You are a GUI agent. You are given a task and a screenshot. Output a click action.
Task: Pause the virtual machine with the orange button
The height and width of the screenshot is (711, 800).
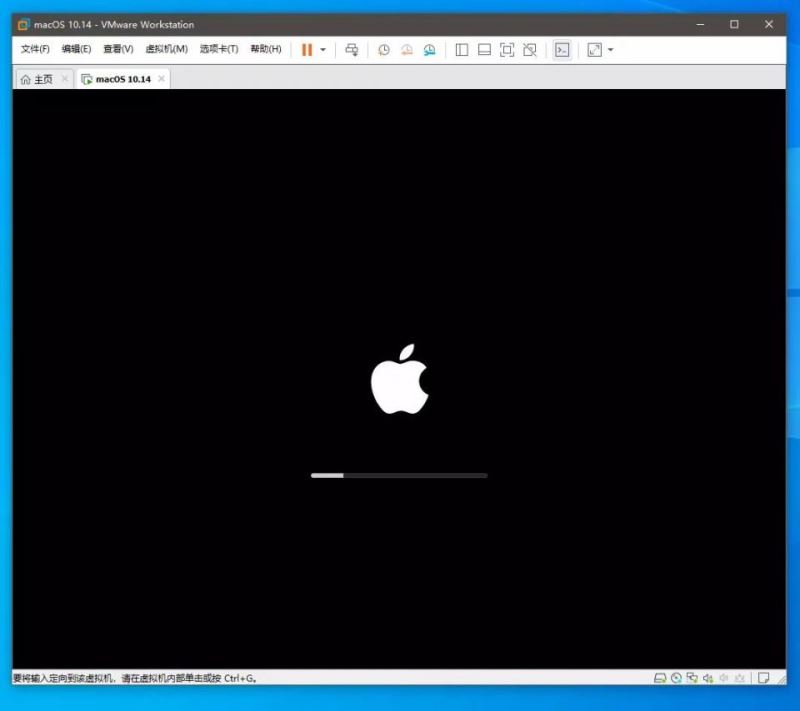307,49
